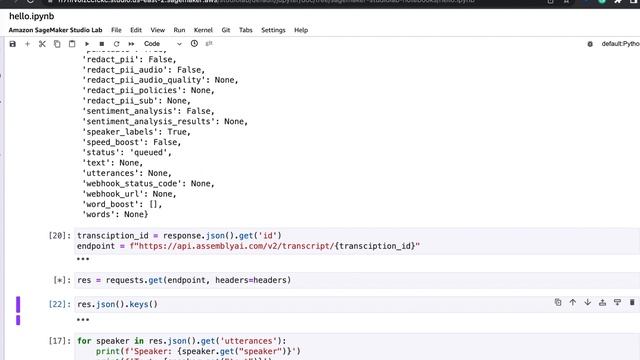Expand collapsed output under cell 20
The height and width of the screenshot is (360, 640).
coord(83,259)
